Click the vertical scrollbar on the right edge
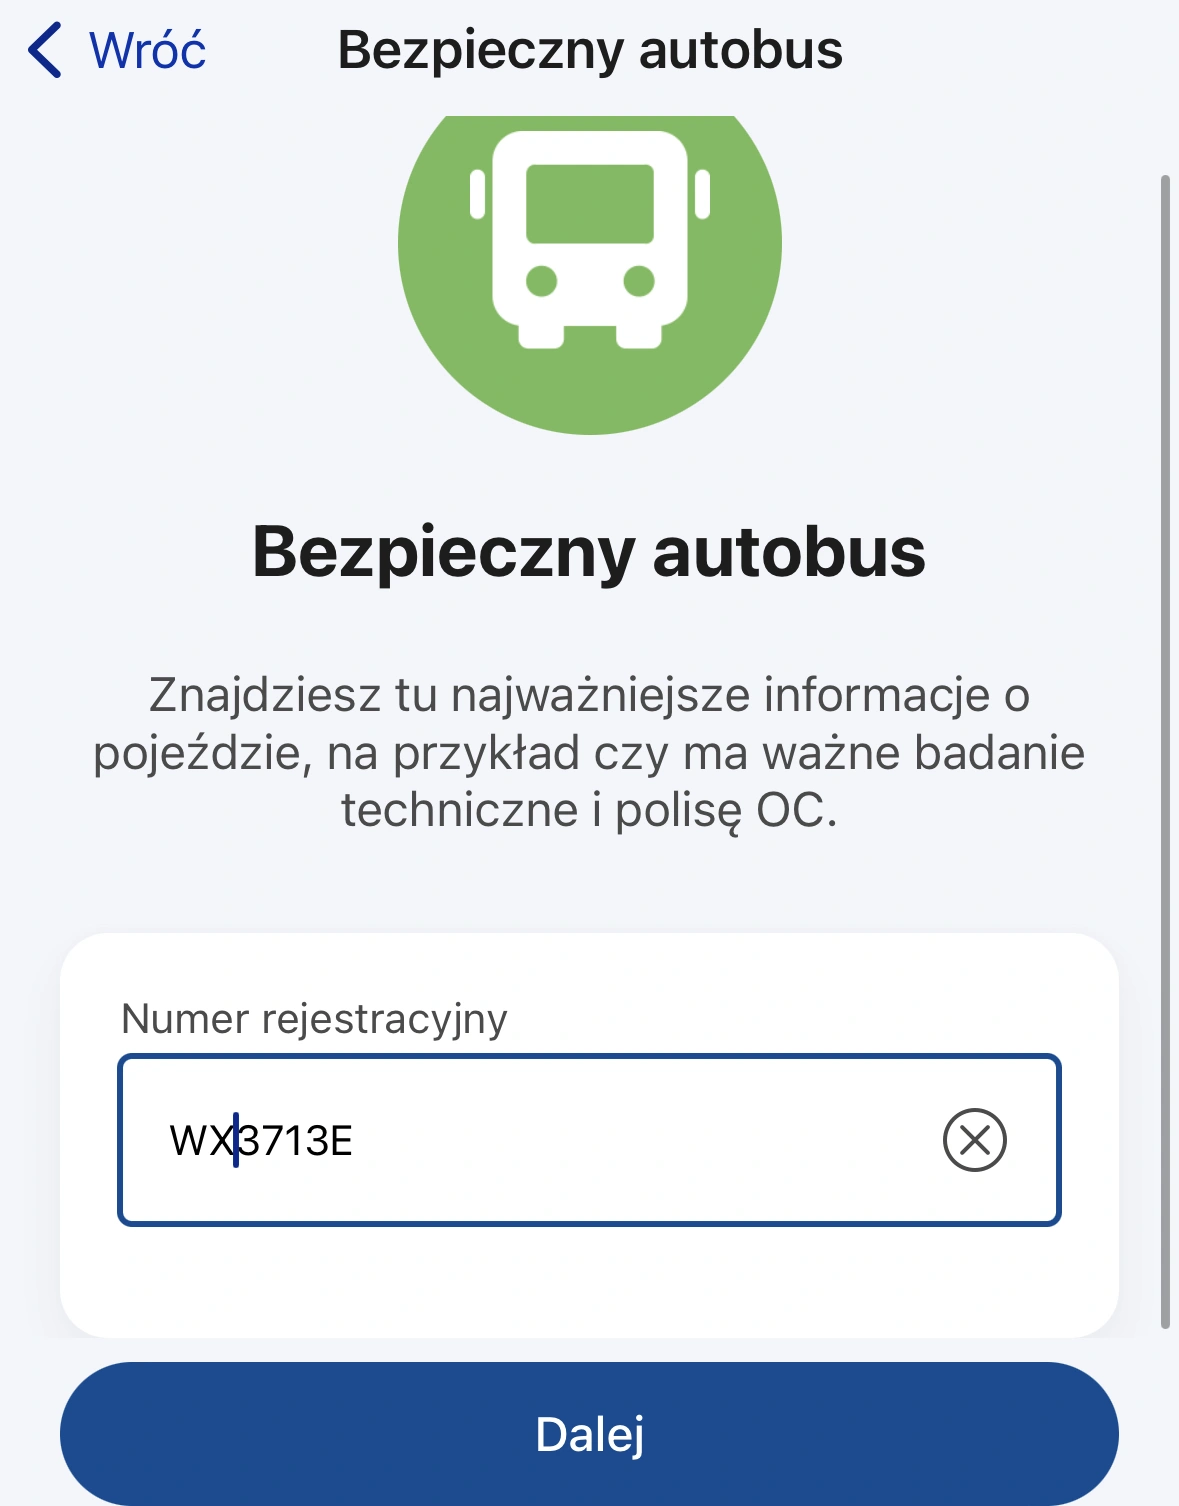The height and width of the screenshot is (1506, 1179). 1165,752
